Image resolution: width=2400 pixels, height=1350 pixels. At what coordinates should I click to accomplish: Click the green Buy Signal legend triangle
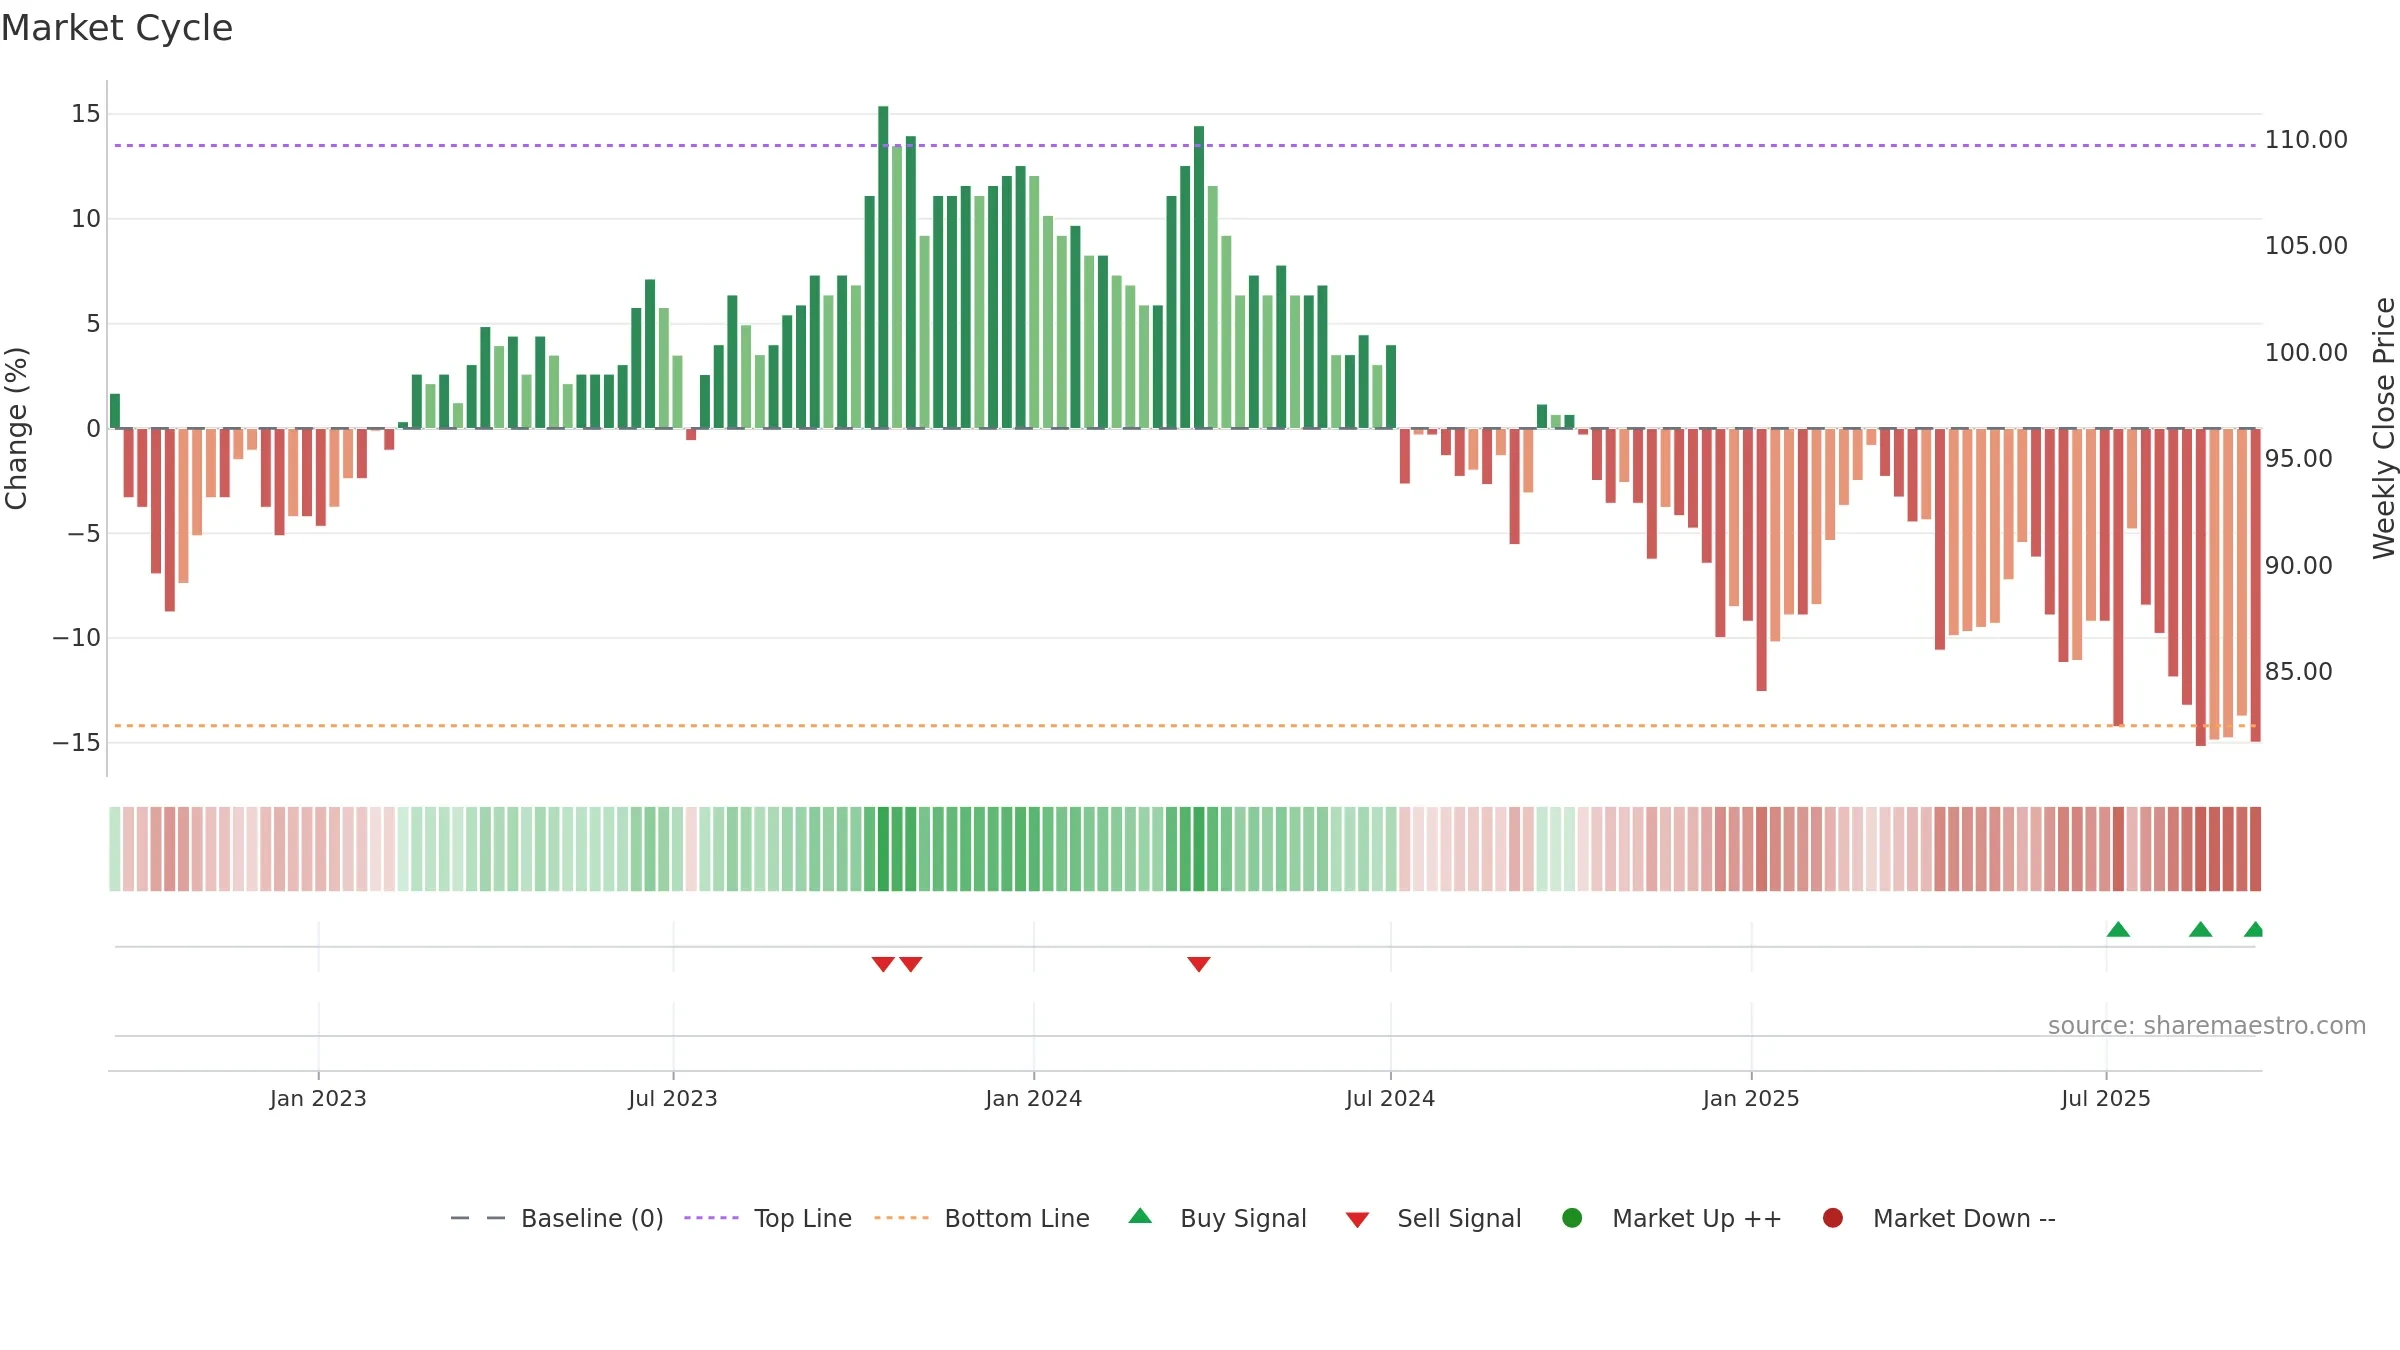coord(1140,1216)
